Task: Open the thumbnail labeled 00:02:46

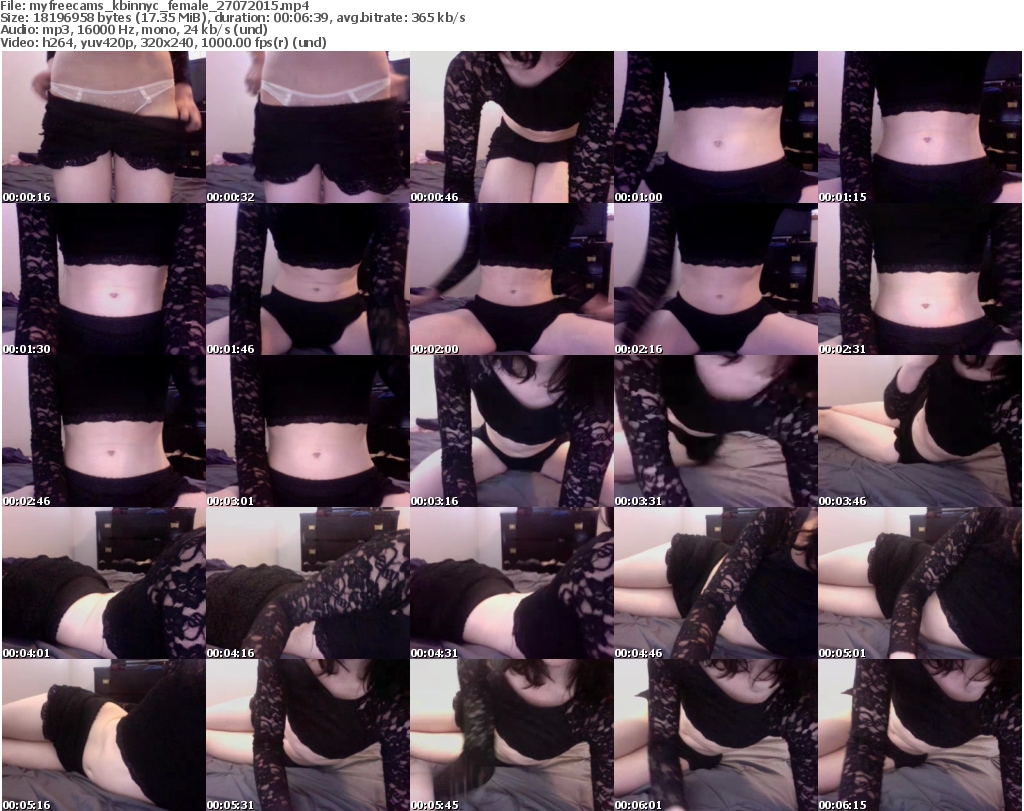Action: (104, 432)
